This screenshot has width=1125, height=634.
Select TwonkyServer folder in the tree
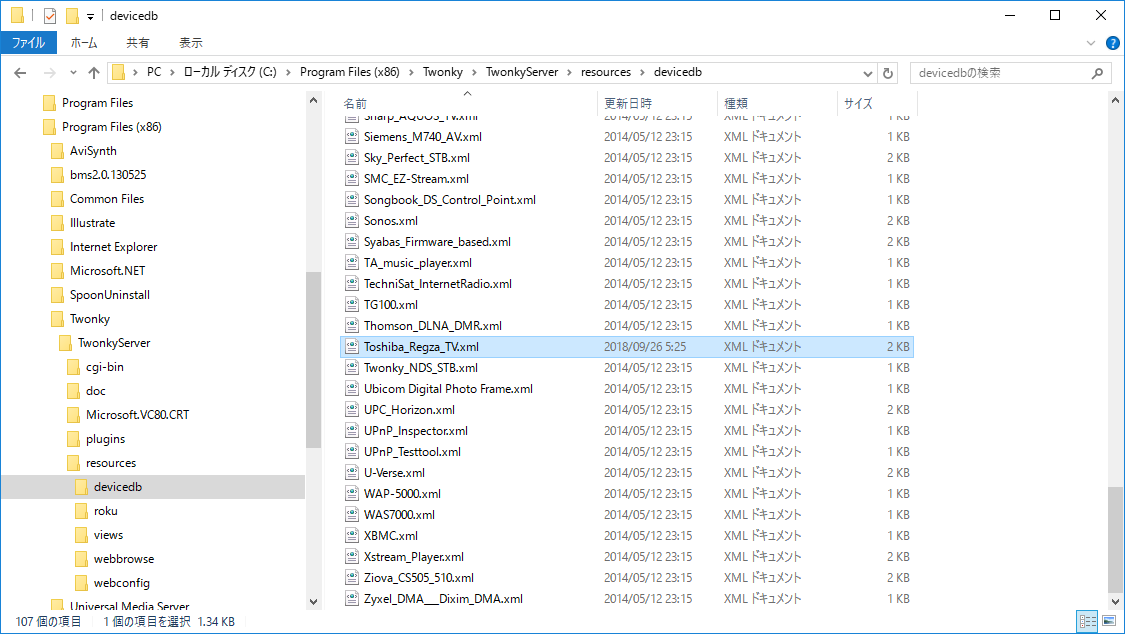pos(114,344)
